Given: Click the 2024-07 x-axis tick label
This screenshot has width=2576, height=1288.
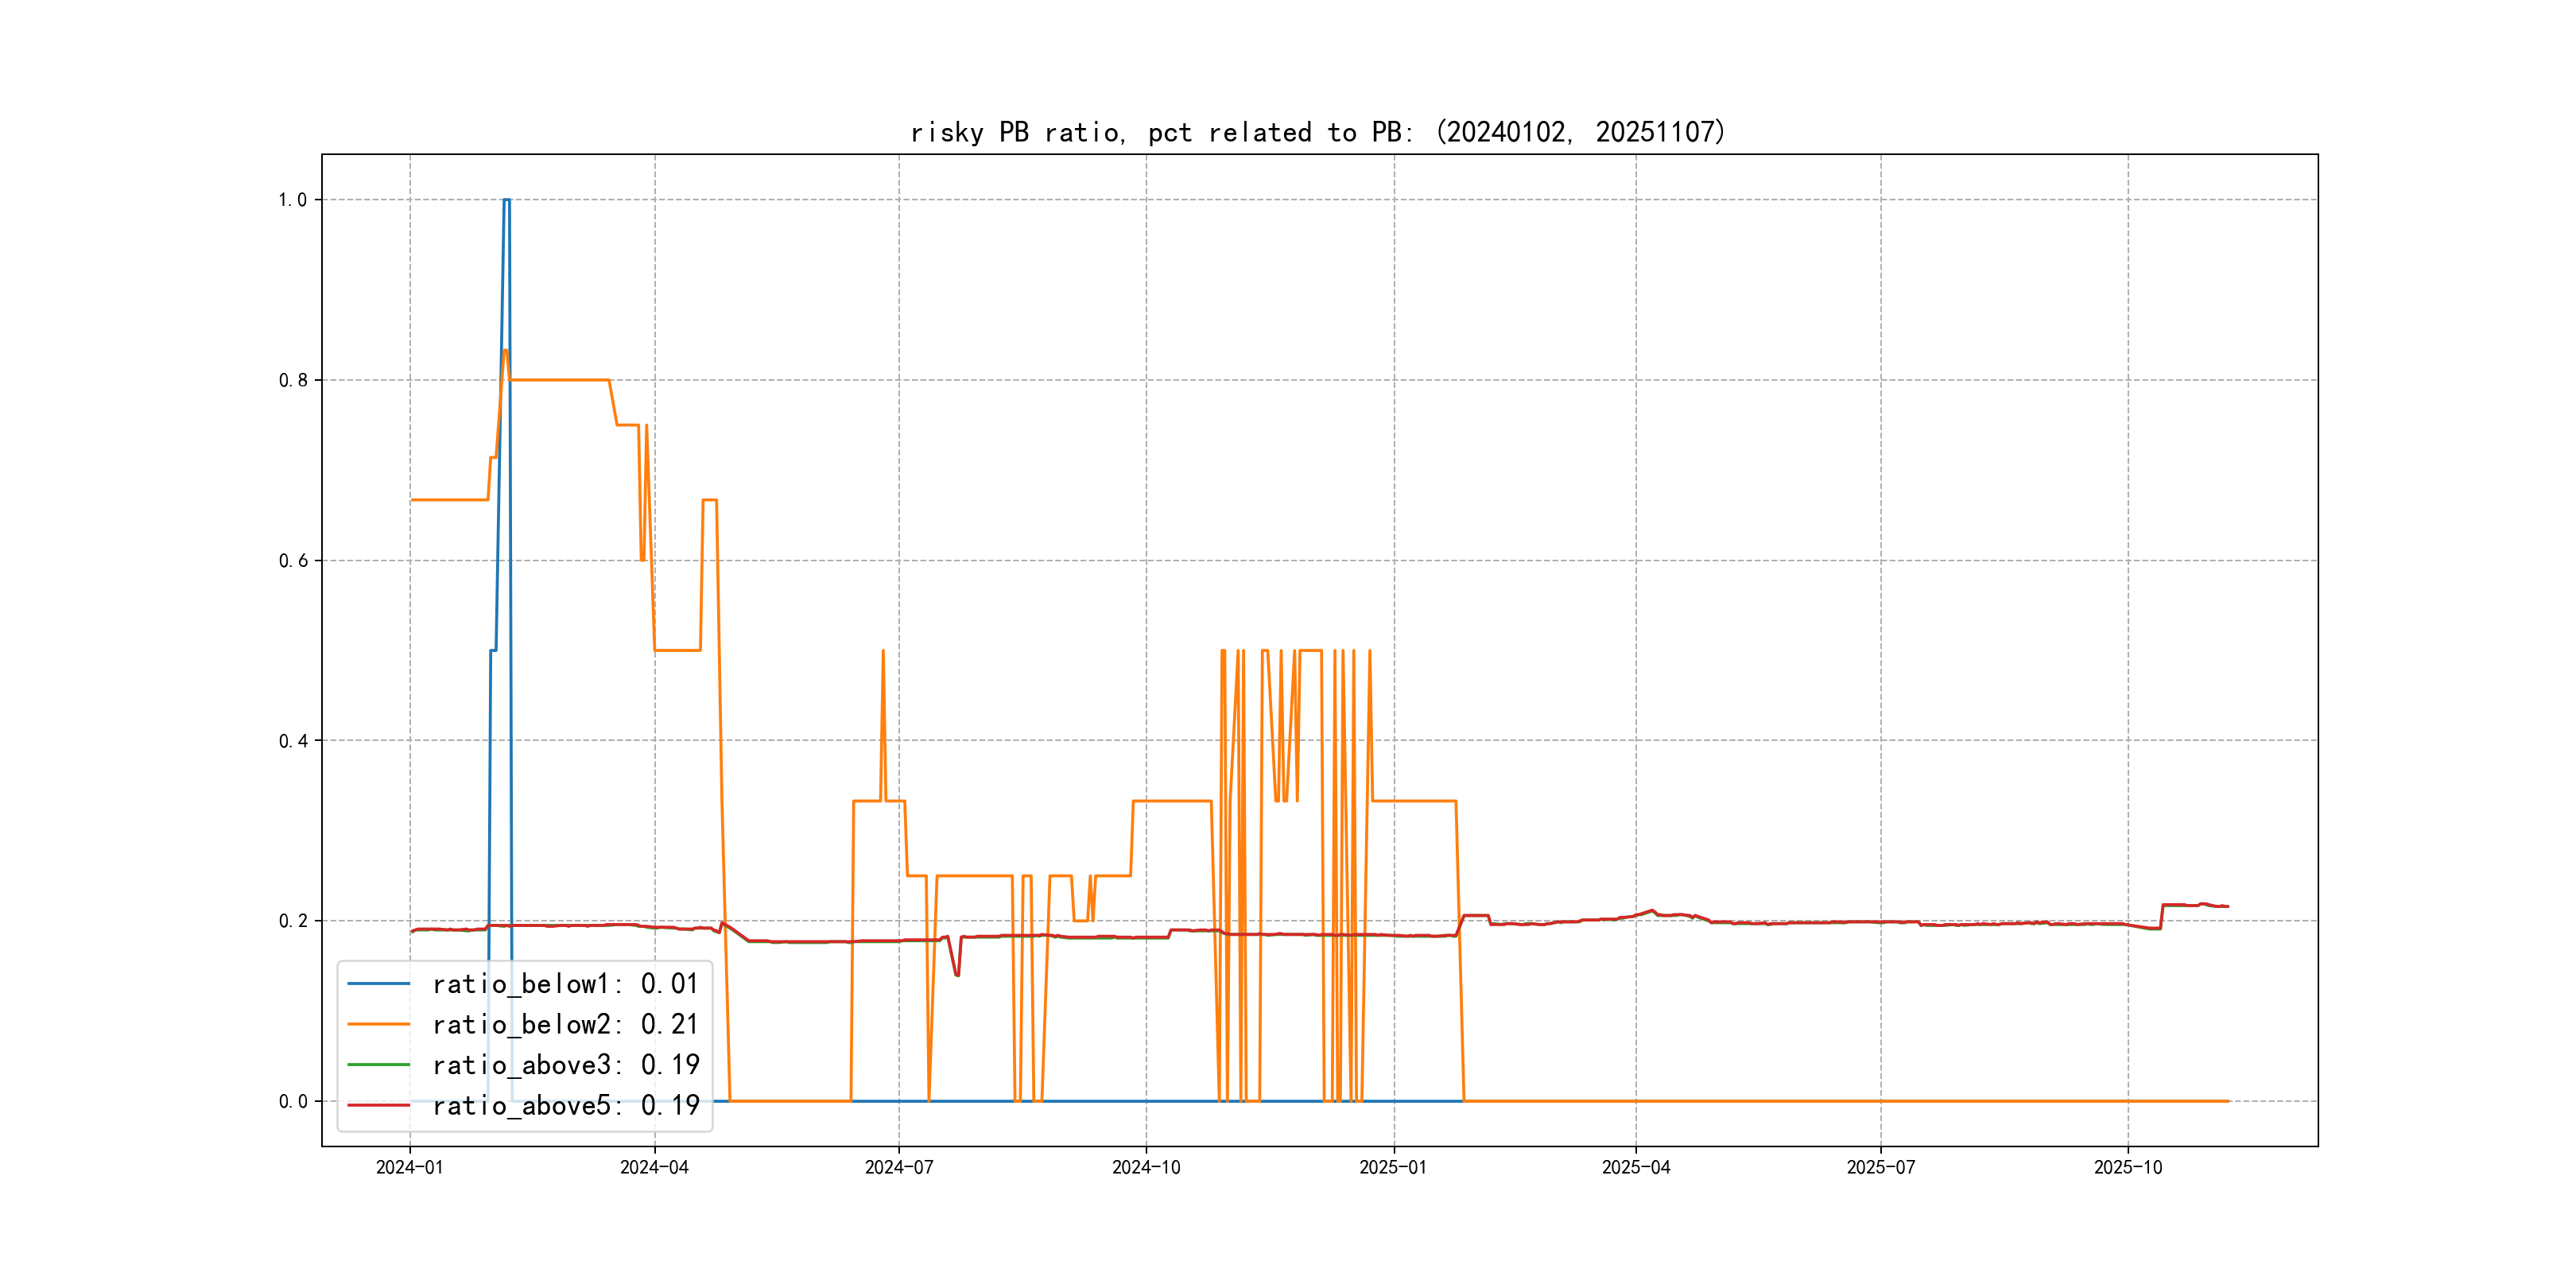Looking at the screenshot, I should [899, 1167].
